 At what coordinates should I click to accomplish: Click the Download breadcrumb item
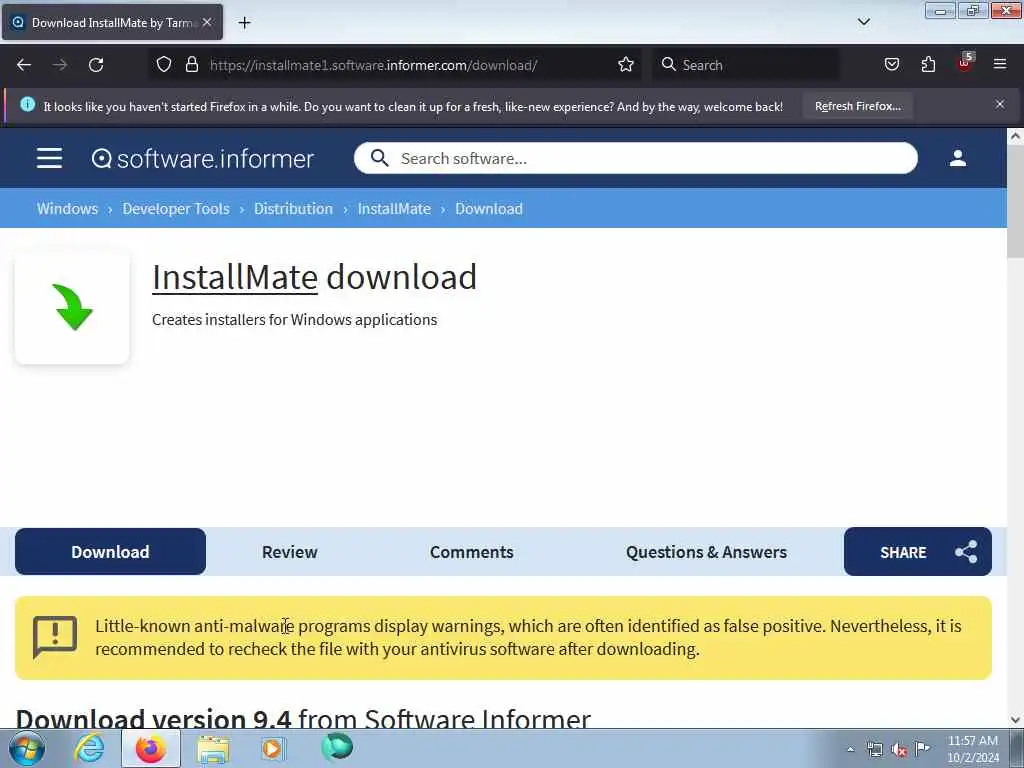point(488,208)
